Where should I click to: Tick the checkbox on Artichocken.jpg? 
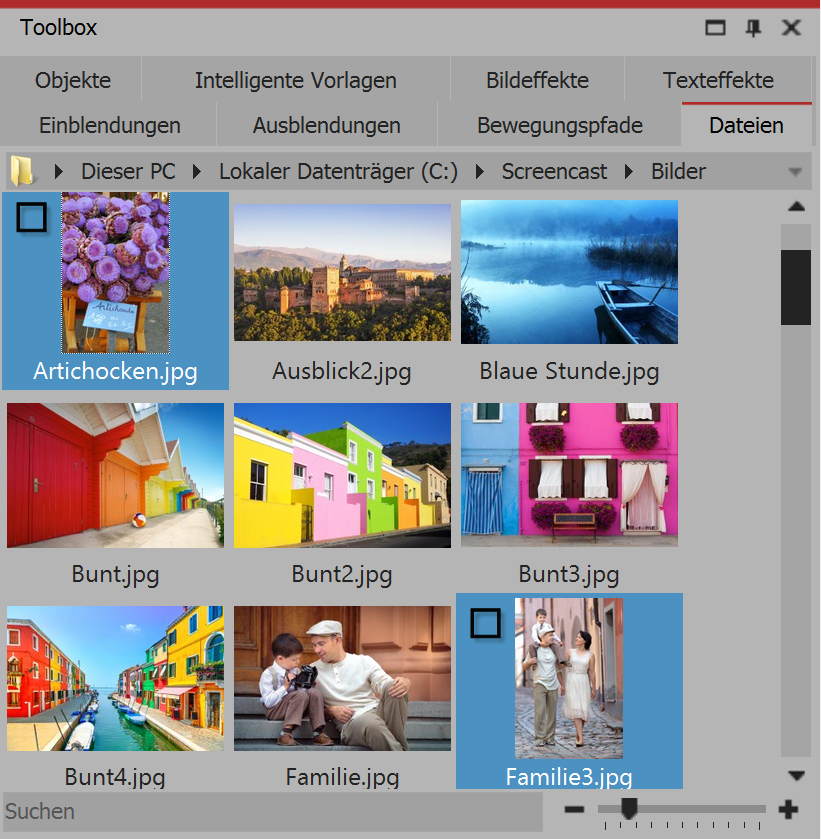click(32, 216)
